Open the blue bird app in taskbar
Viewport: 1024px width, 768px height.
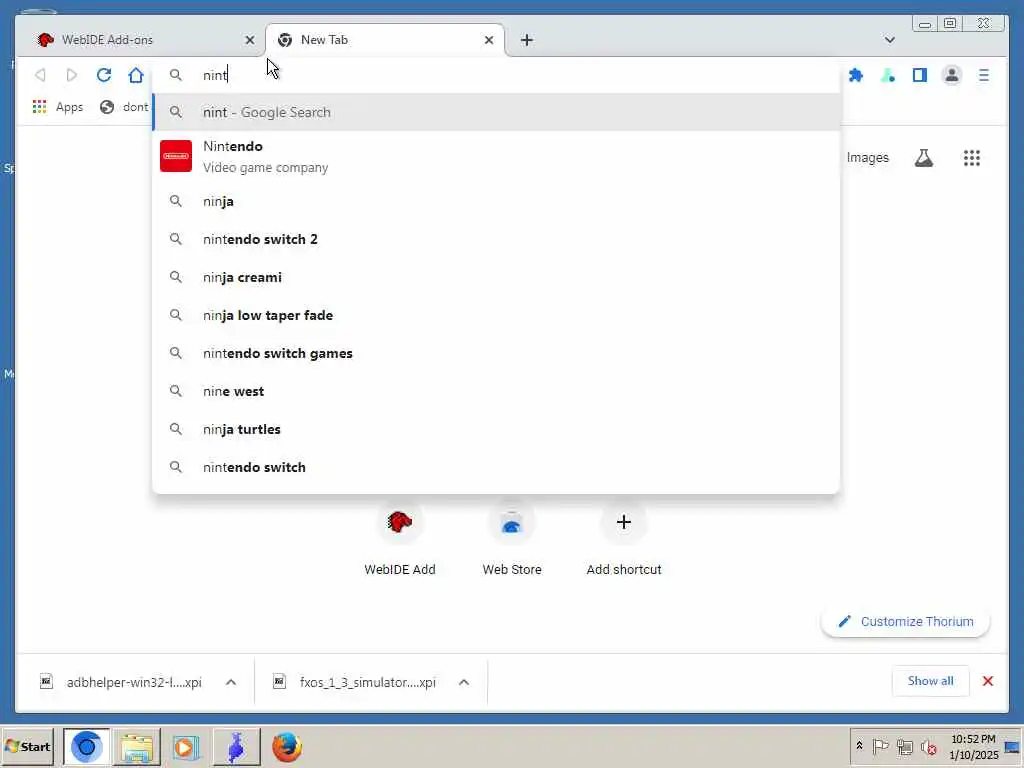click(x=236, y=746)
